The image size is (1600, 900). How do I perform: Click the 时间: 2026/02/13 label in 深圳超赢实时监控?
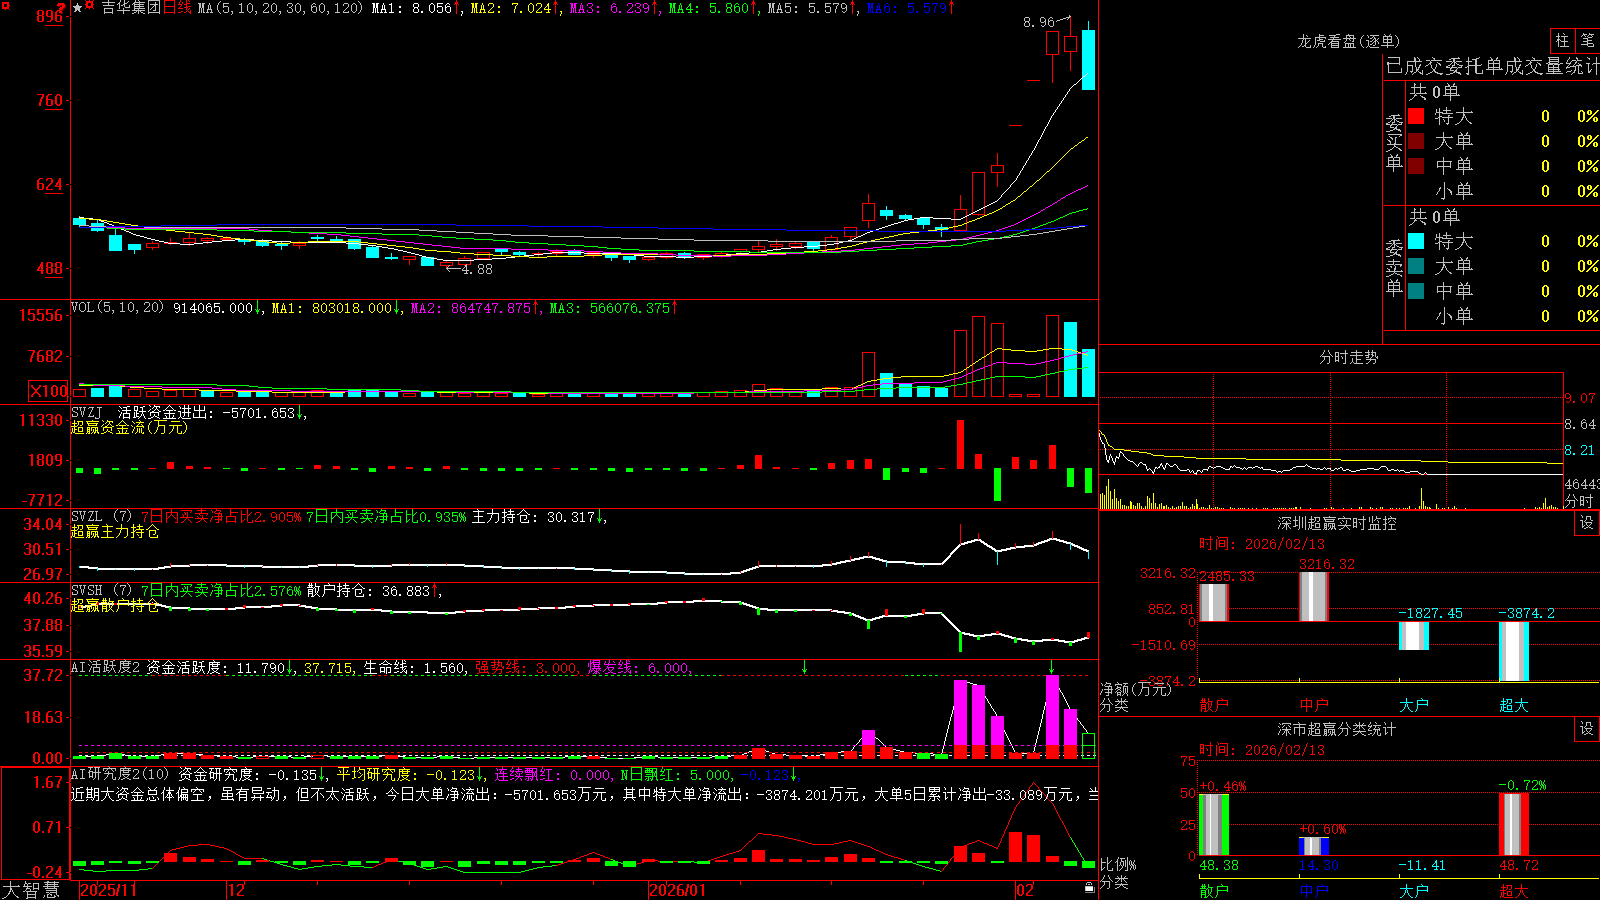[x=1262, y=544]
